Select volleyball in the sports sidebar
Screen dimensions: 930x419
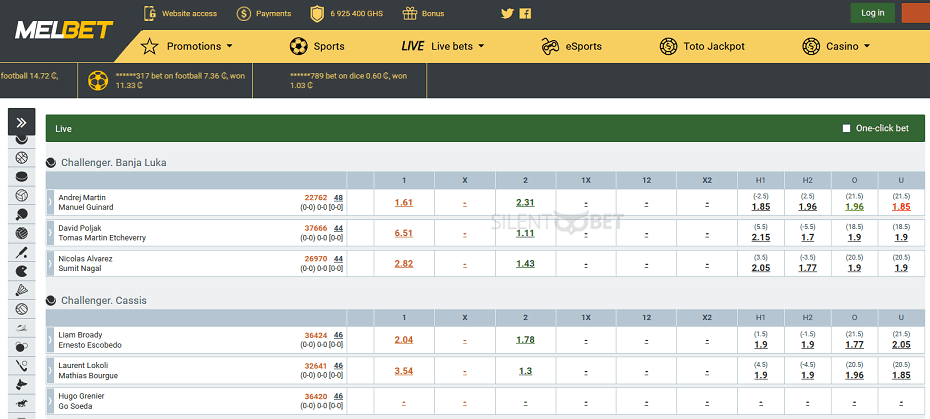pos(21,195)
